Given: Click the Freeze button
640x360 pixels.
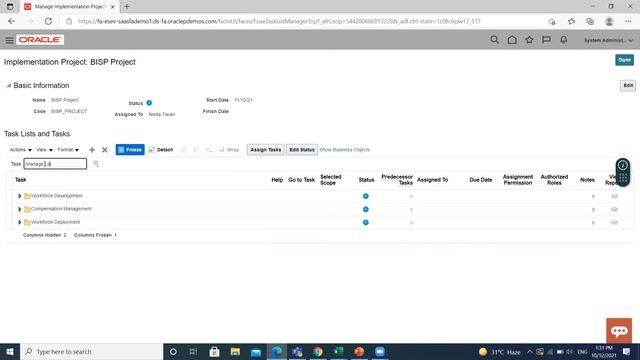Looking at the screenshot, I should [130, 150].
